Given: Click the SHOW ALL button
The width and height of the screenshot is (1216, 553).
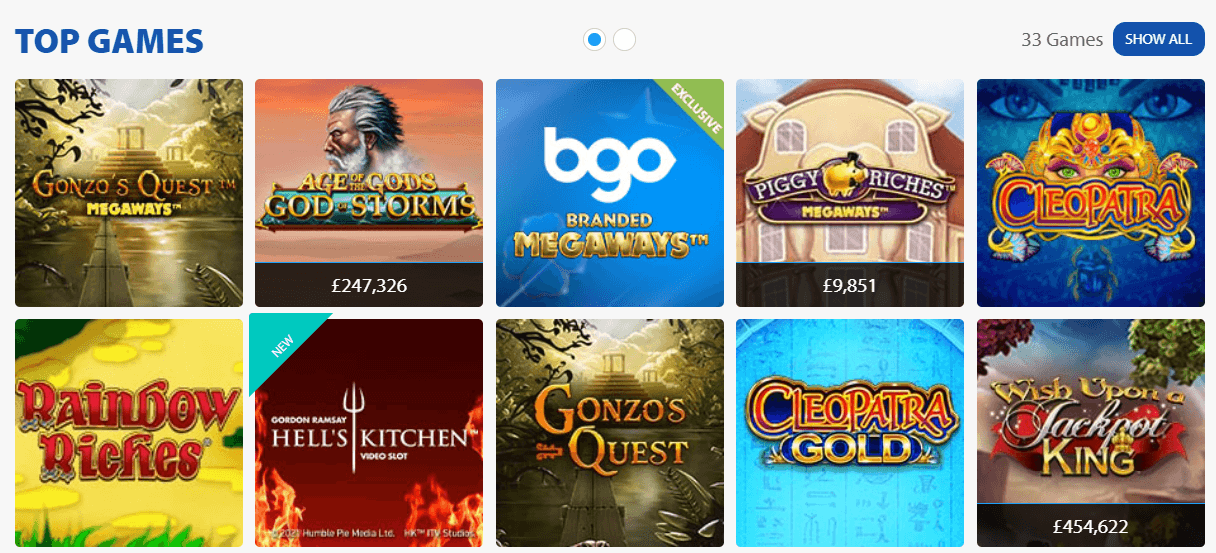Looking at the screenshot, I should 1158,39.
